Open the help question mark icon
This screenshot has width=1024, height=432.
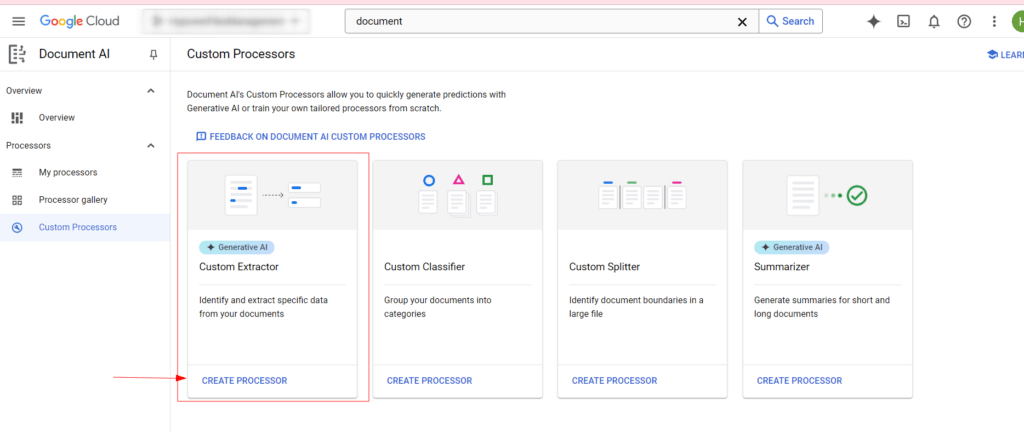point(964,21)
